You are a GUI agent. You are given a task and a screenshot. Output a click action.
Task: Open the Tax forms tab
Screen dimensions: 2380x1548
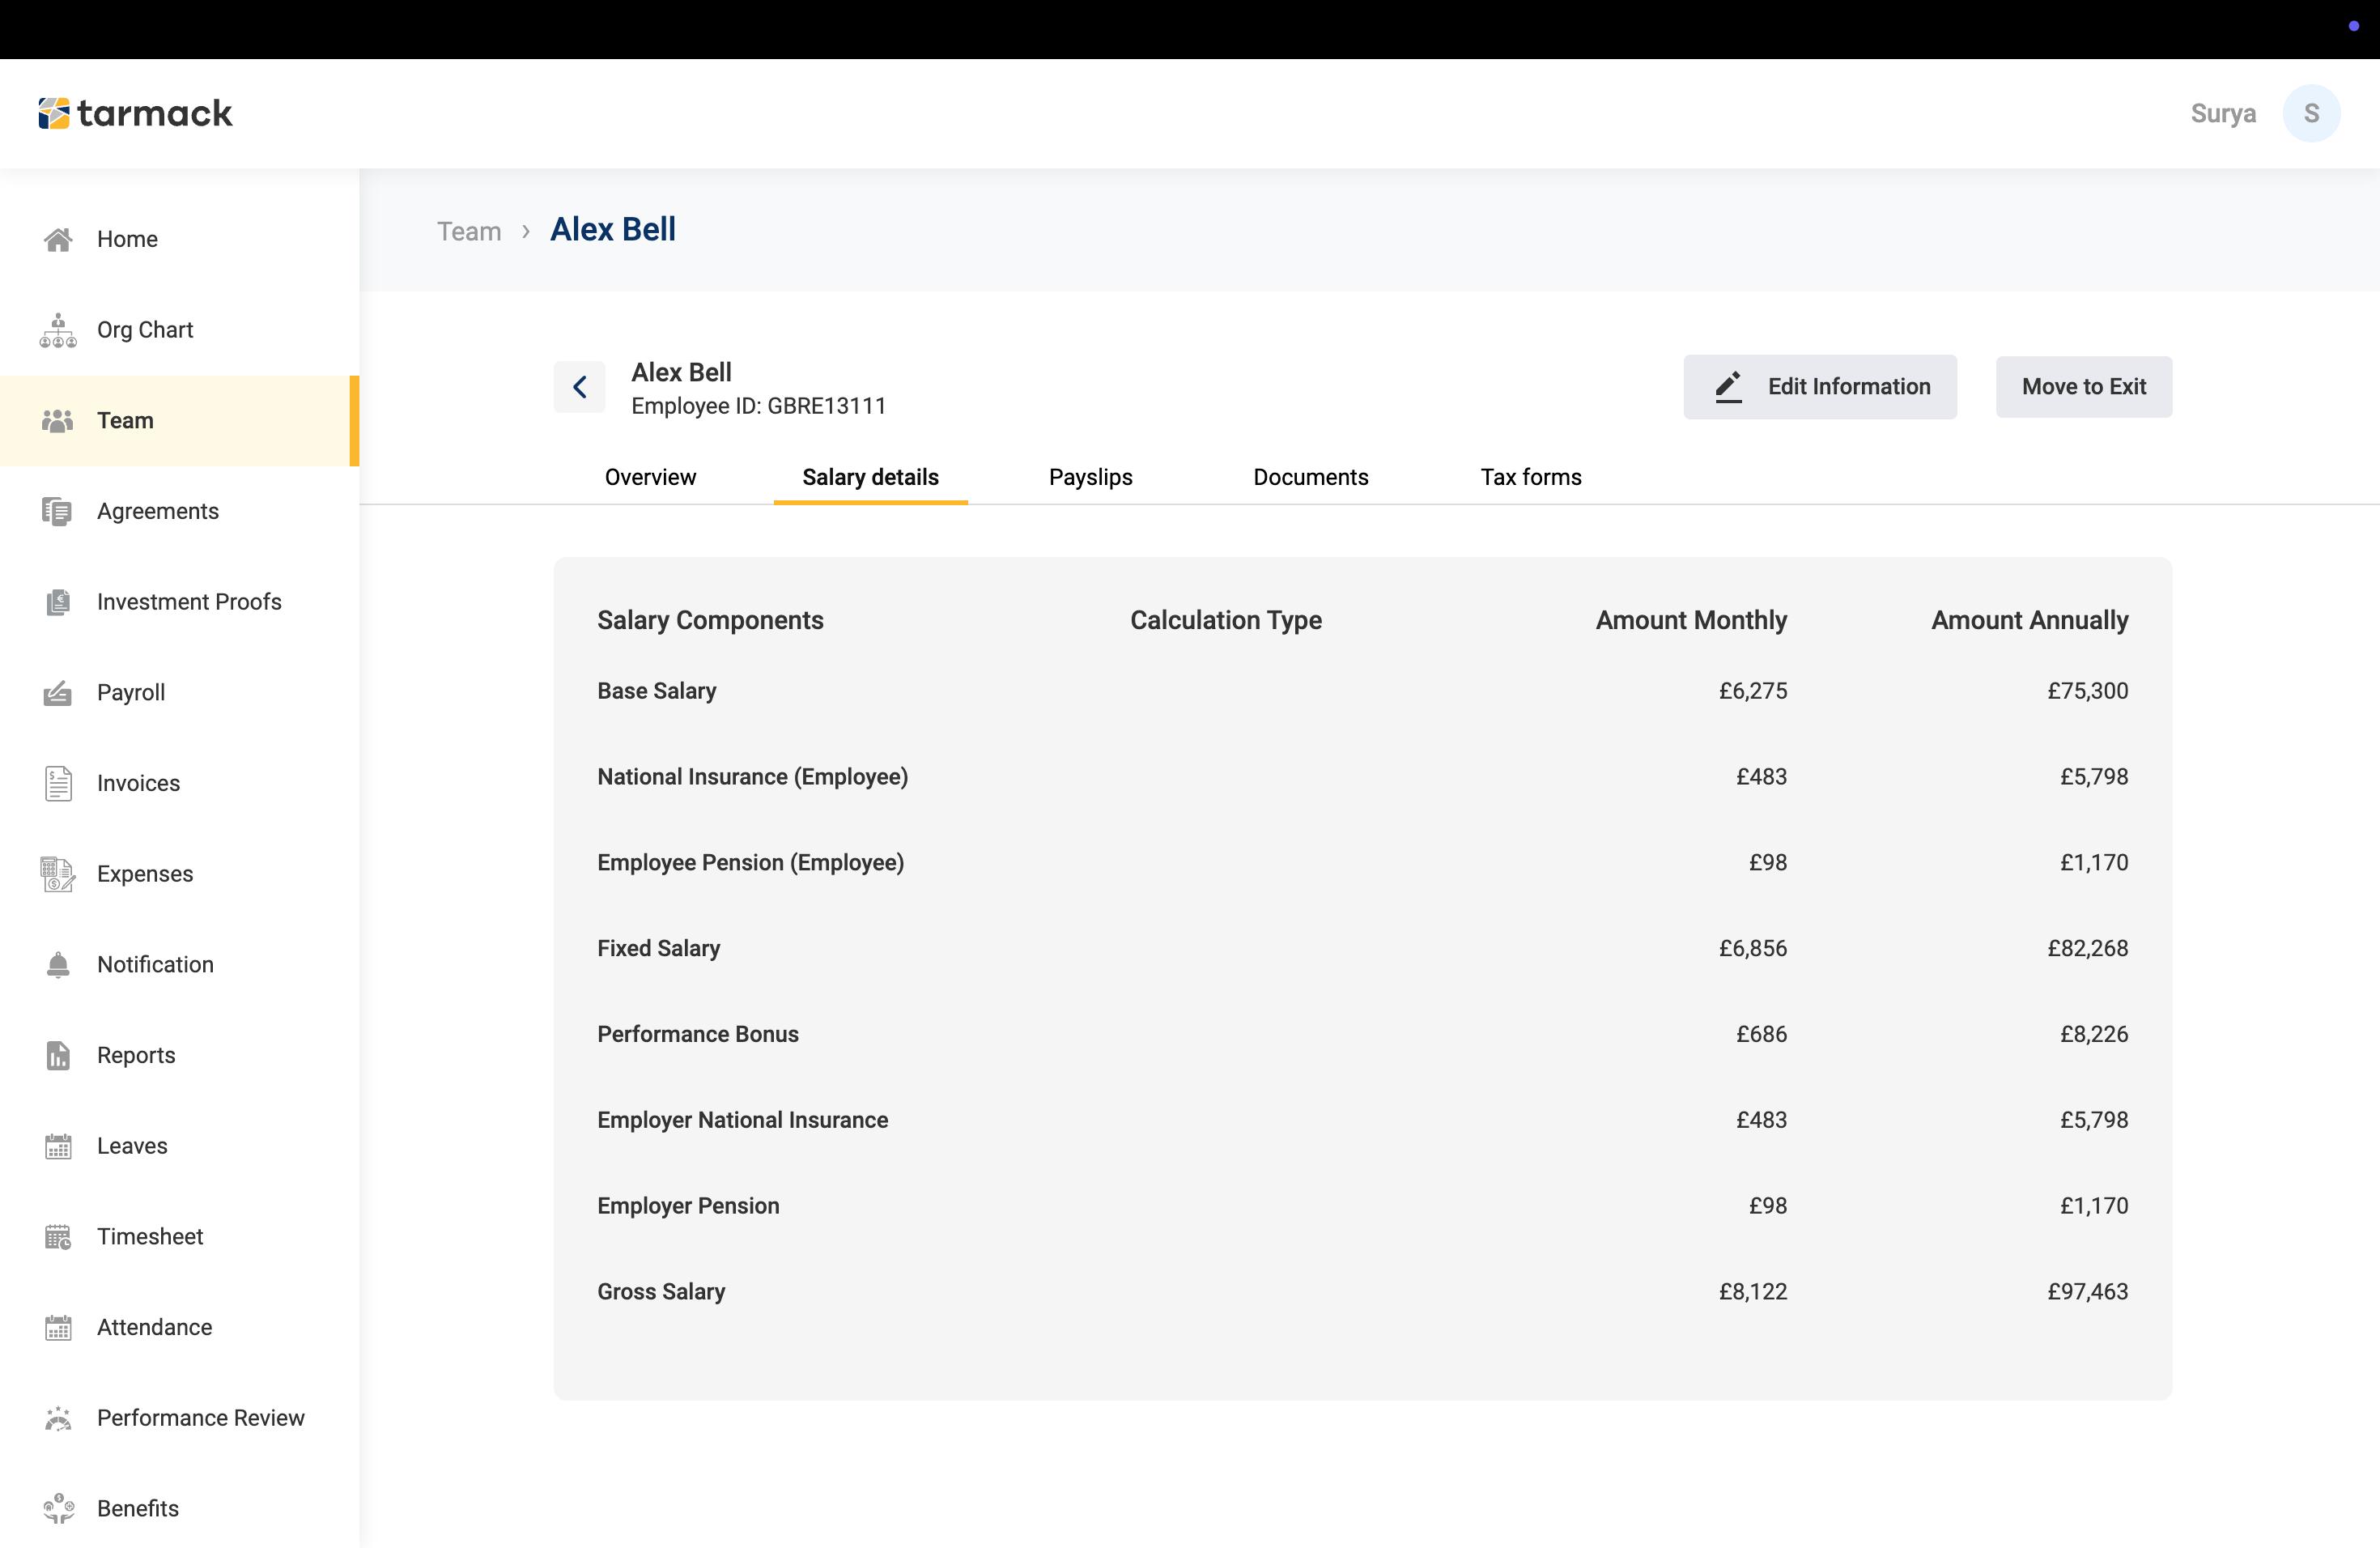[x=1530, y=477]
